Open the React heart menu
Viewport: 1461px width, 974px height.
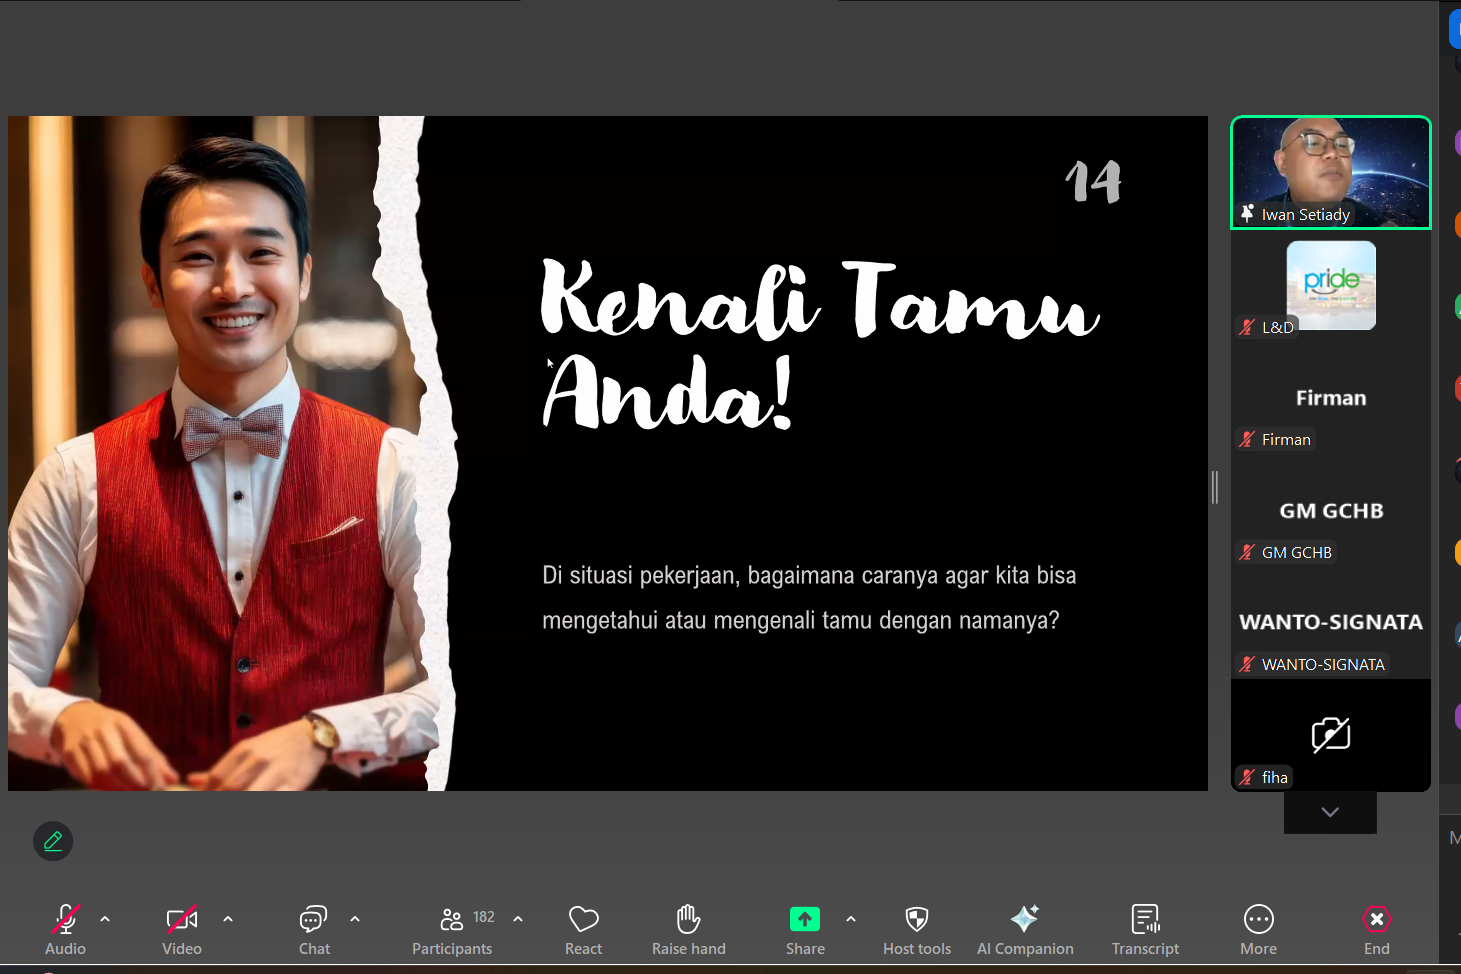pyautogui.click(x=584, y=930)
